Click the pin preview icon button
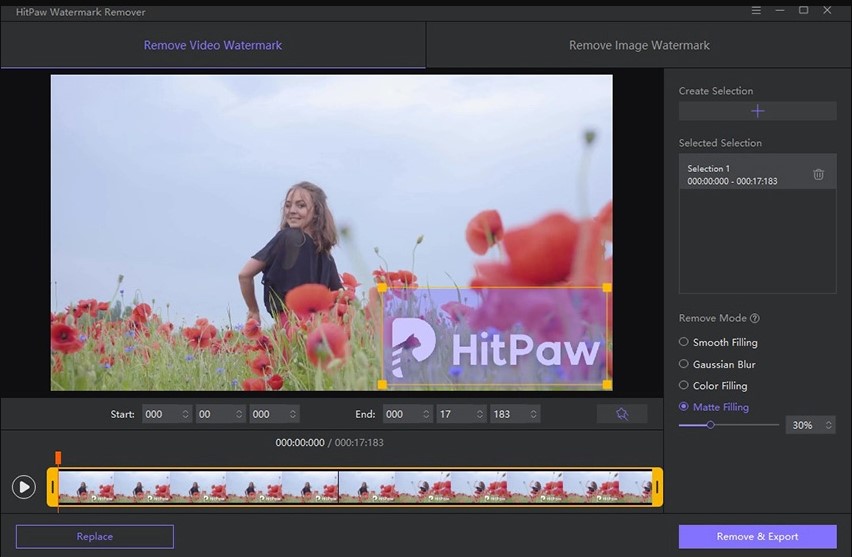The width and height of the screenshot is (852, 557). click(622, 414)
